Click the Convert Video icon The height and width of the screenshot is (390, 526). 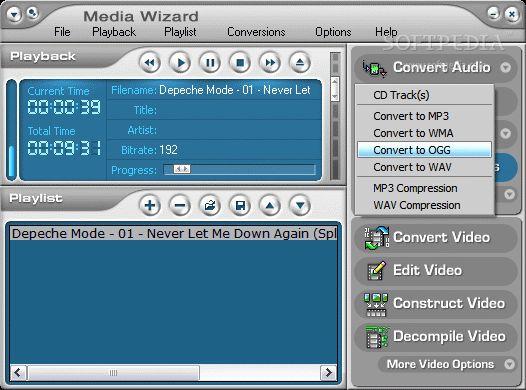pos(377,238)
